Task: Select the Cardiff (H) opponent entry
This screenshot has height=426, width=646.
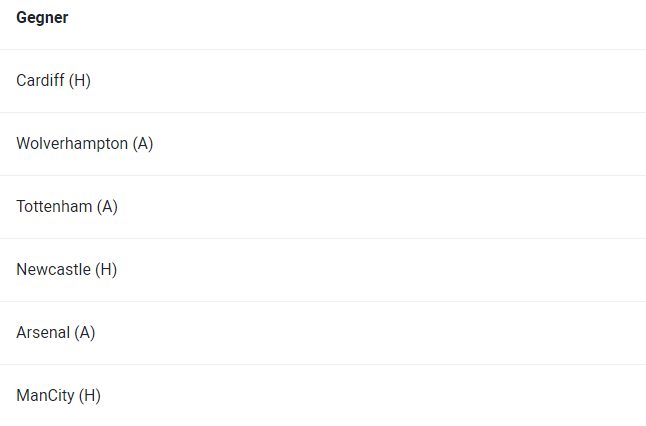Action: click(53, 81)
